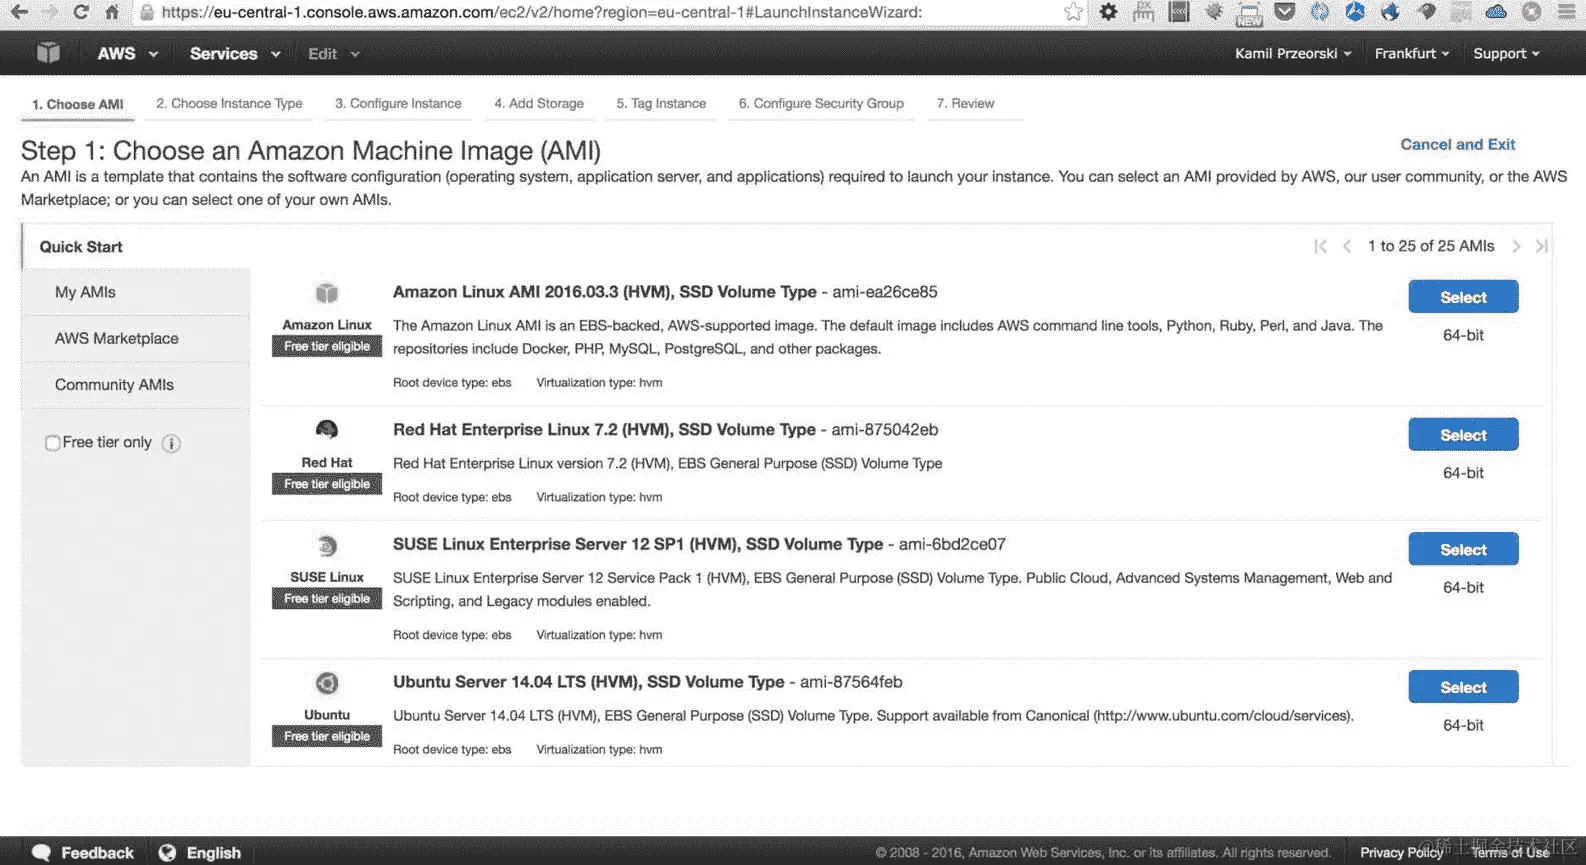Select the Ubuntu Server 14.04 LTS AMI
1586x865 pixels.
pos(1463,687)
